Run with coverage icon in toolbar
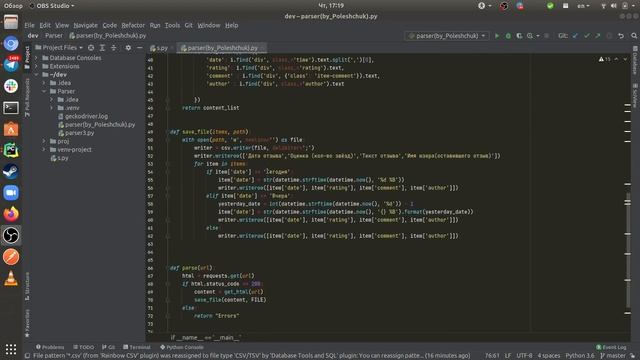The width and height of the screenshot is (640, 360). pos(519,36)
